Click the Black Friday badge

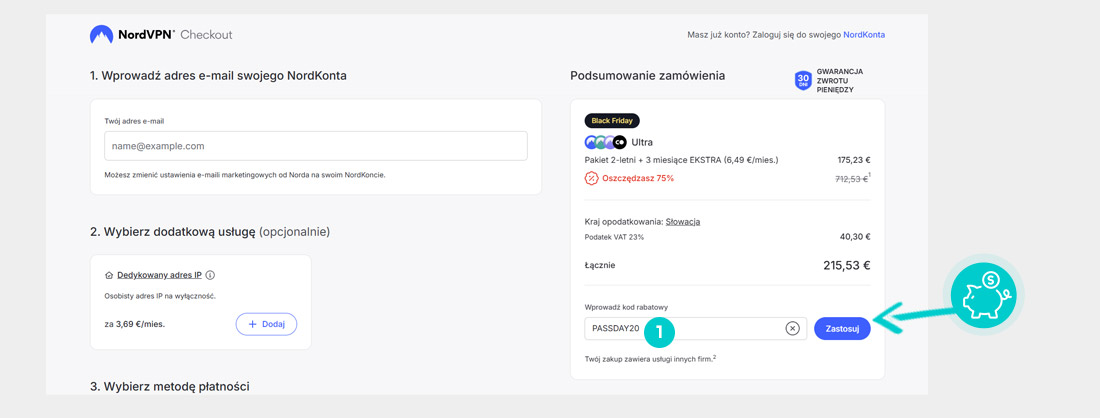coord(612,121)
